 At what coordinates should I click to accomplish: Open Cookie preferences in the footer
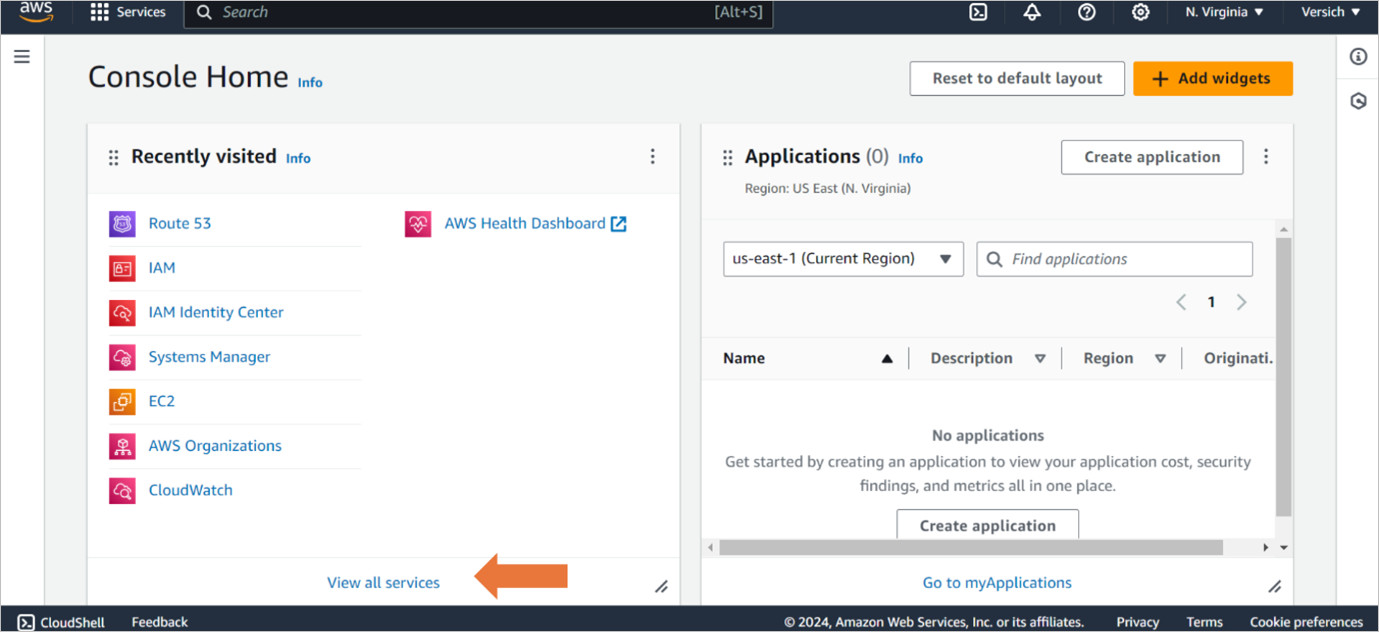(1306, 622)
